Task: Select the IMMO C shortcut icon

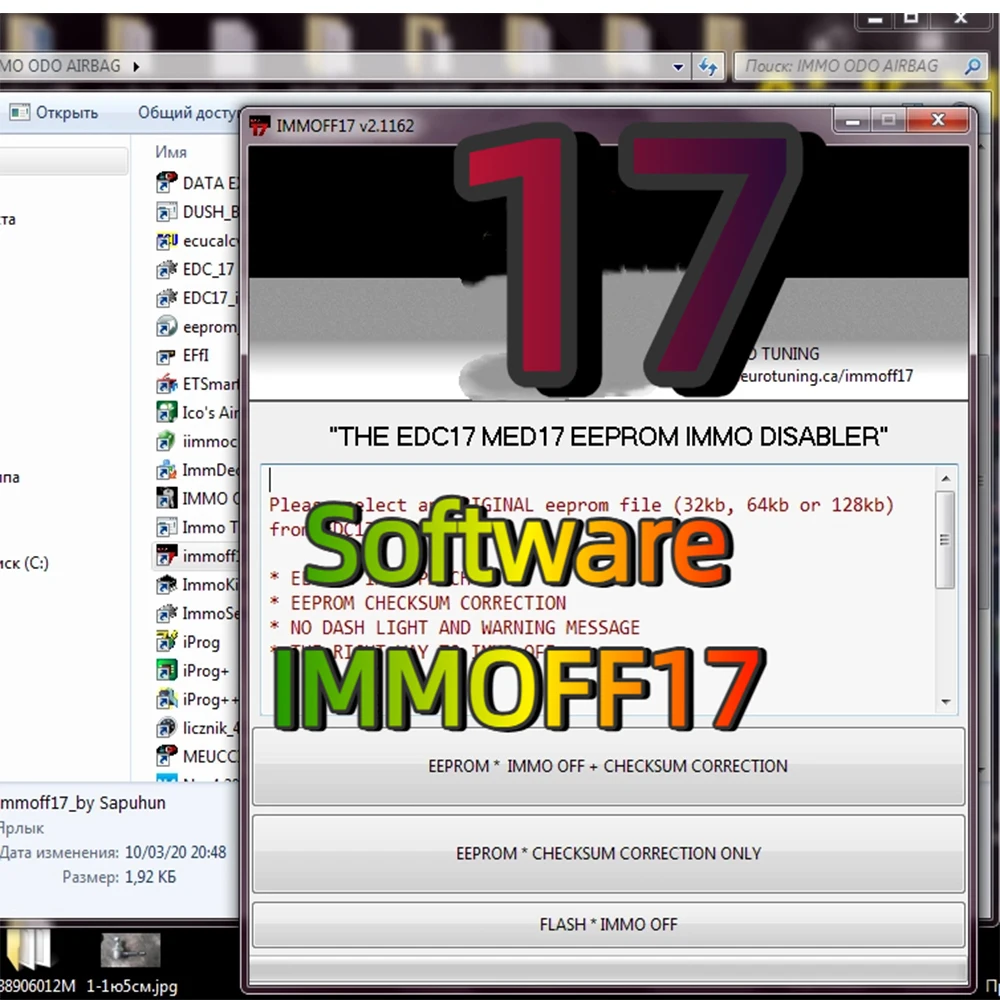Action: pos(166,498)
